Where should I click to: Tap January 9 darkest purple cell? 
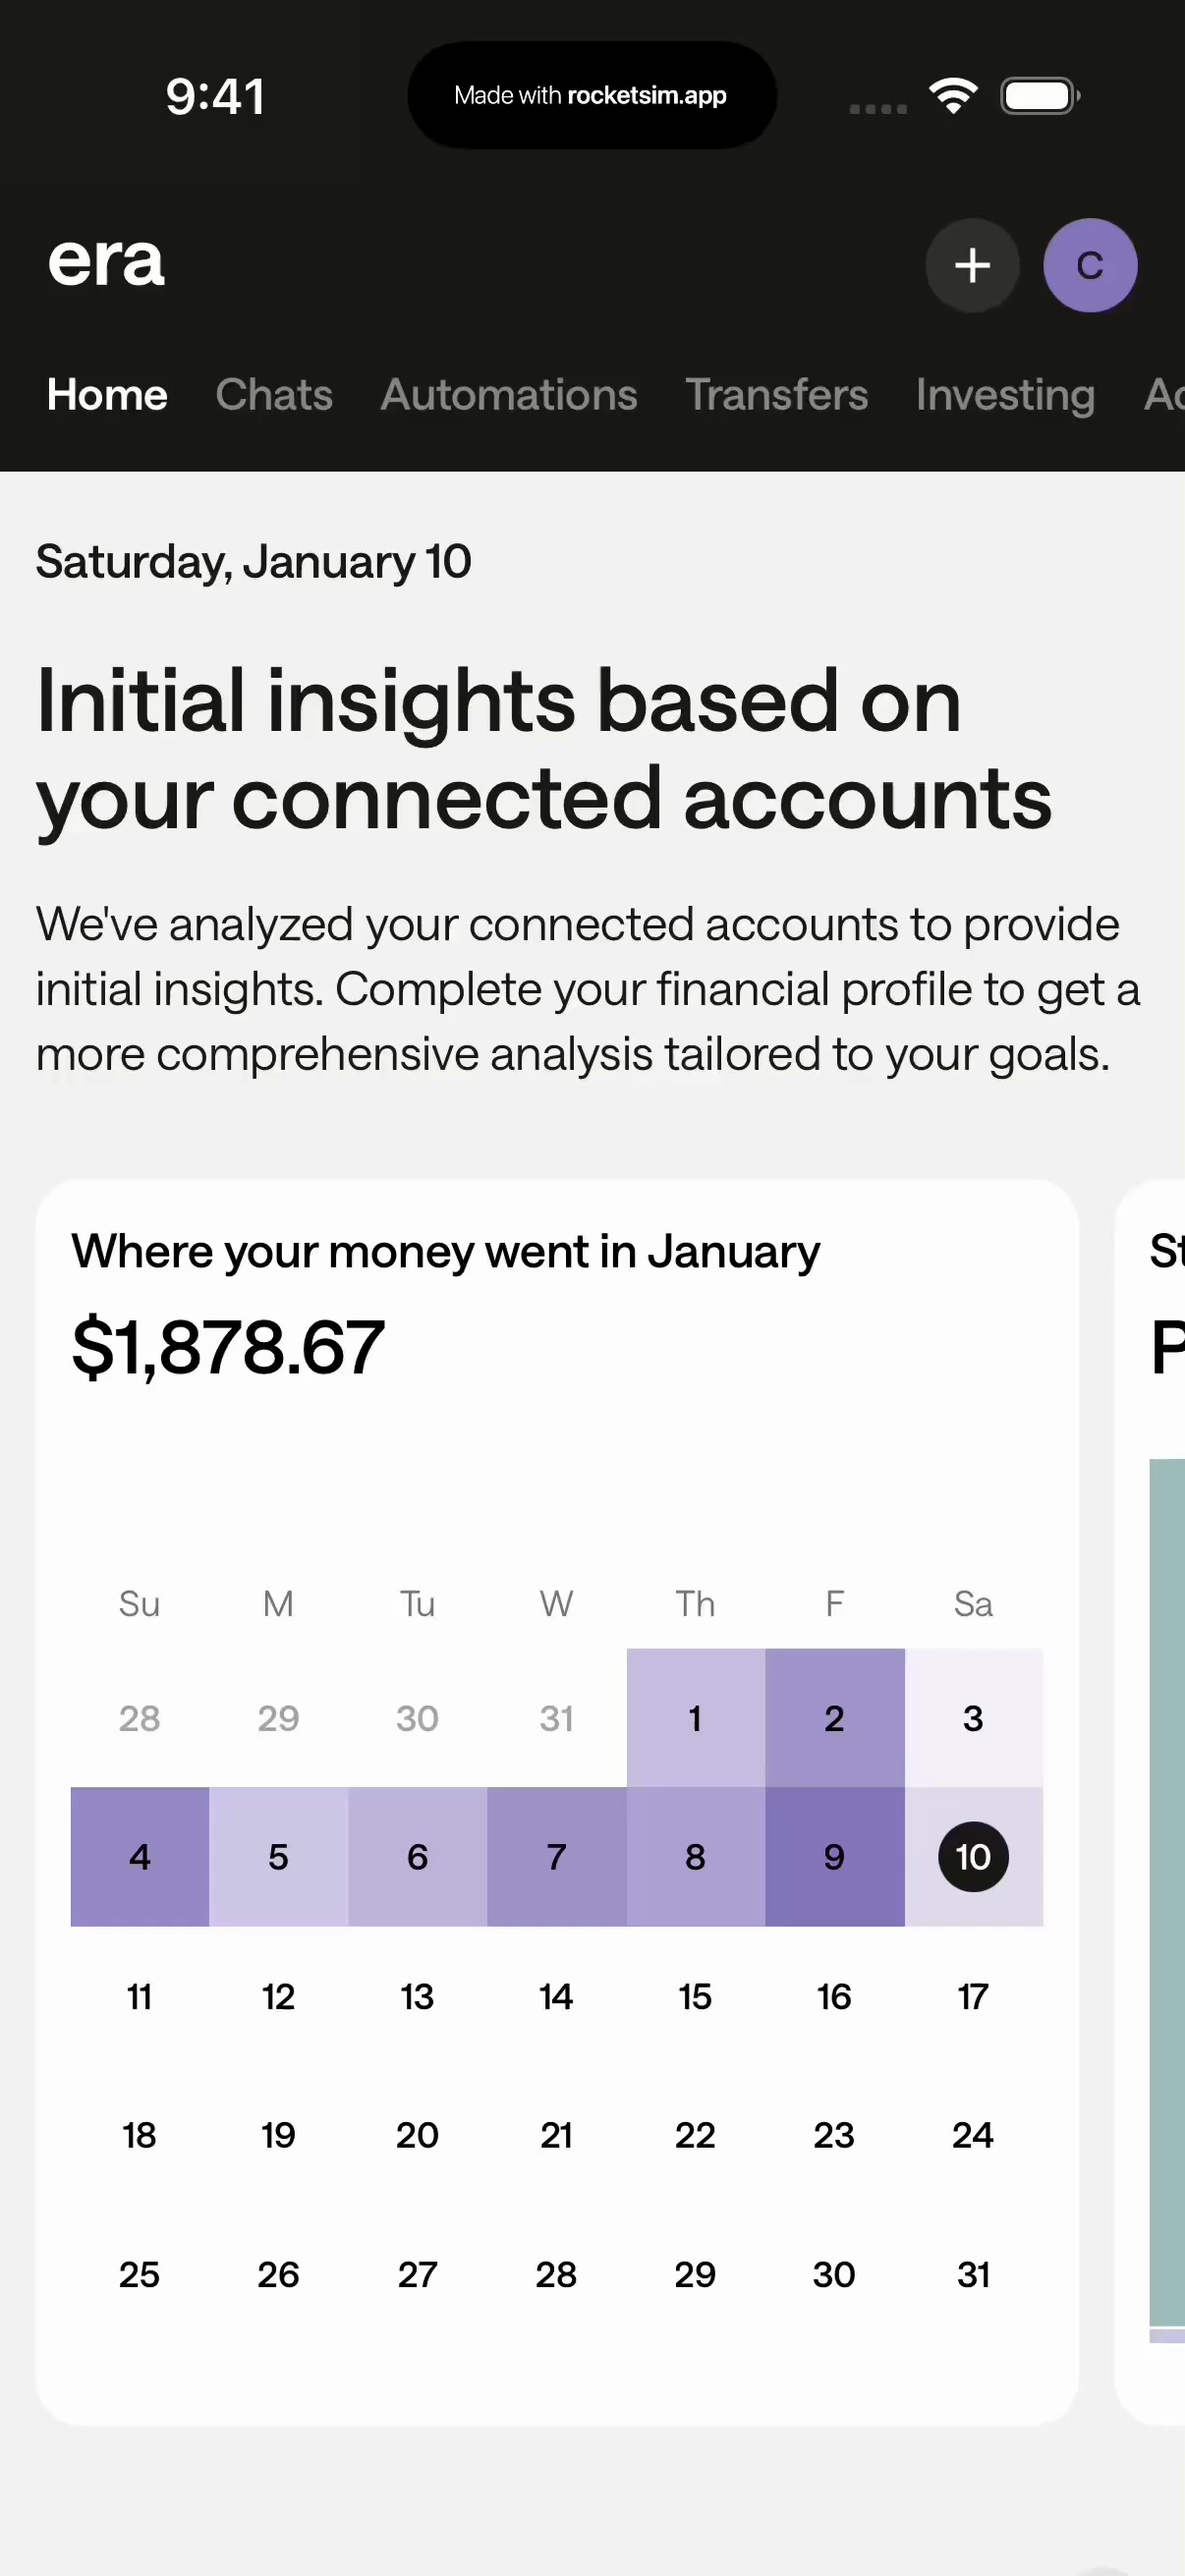coord(834,1857)
